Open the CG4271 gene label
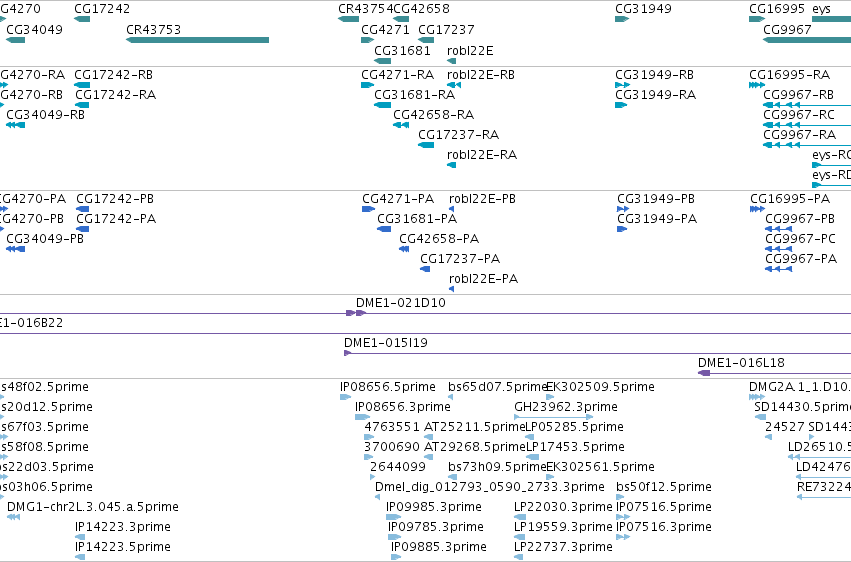The height and width of the screenshot is (562, 851). [385, 29]
